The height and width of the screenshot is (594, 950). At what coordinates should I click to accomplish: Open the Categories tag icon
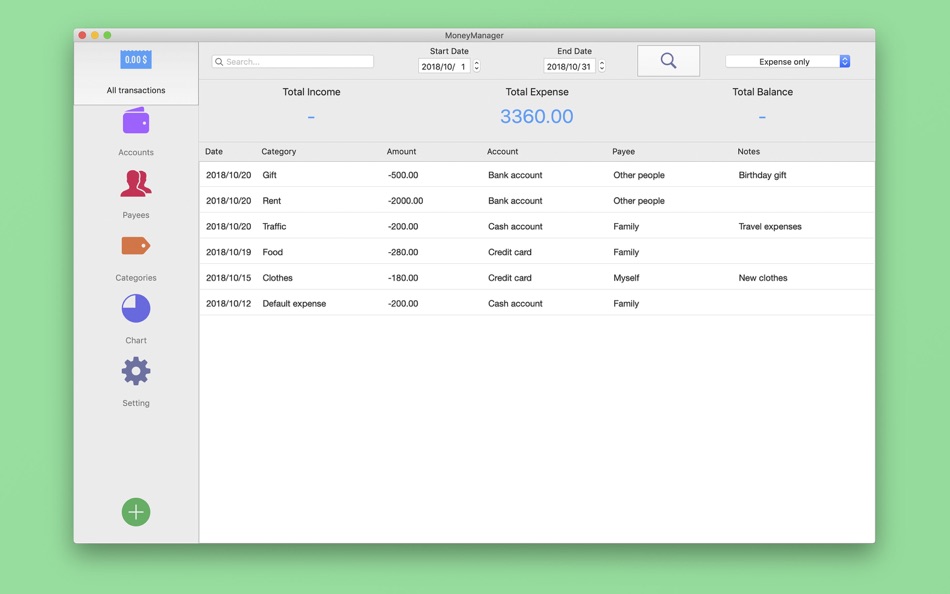click(136, 245)
